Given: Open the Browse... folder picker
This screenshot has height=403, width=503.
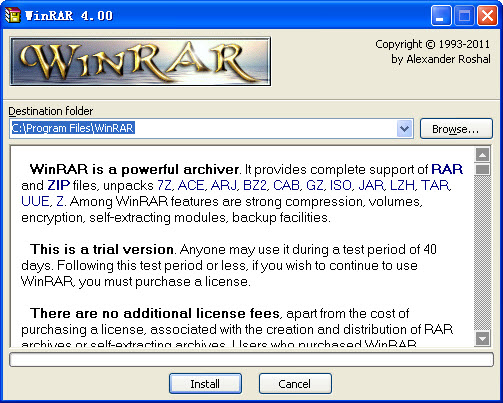Looking at the screenshot, I should point(456,129).
